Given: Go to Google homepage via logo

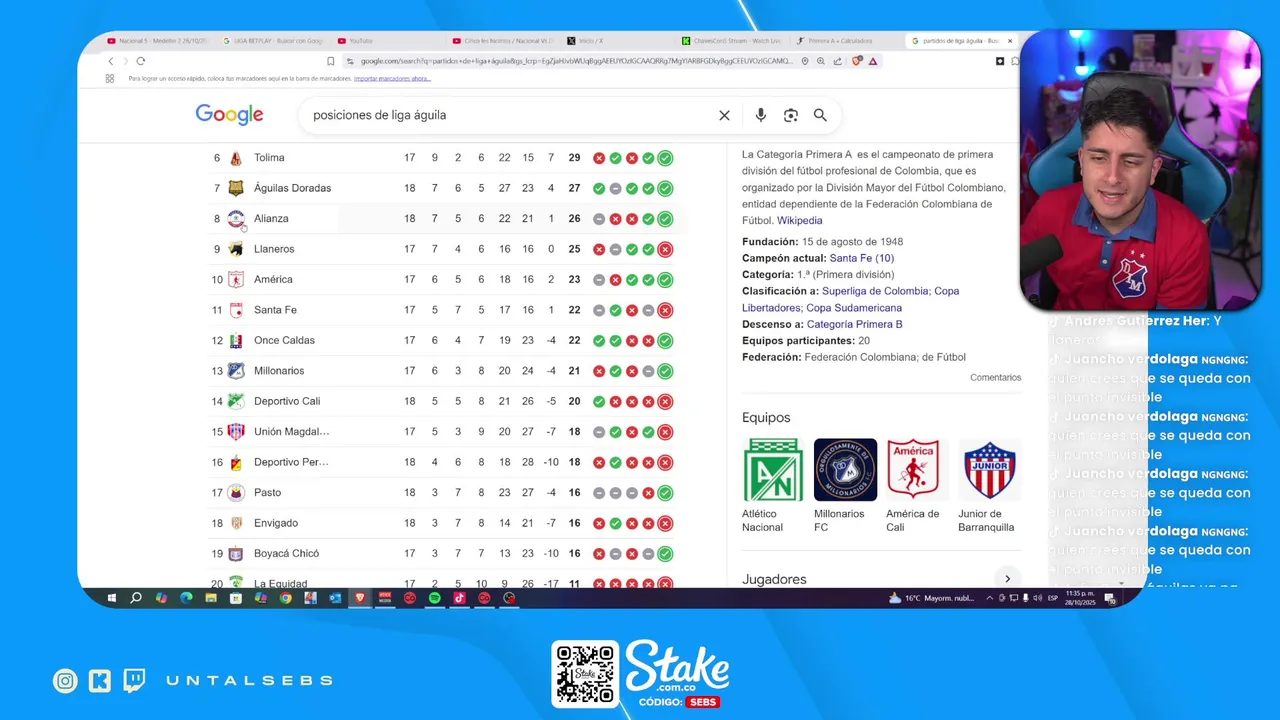Looking at the screenshot, I should tap(229, 115).
